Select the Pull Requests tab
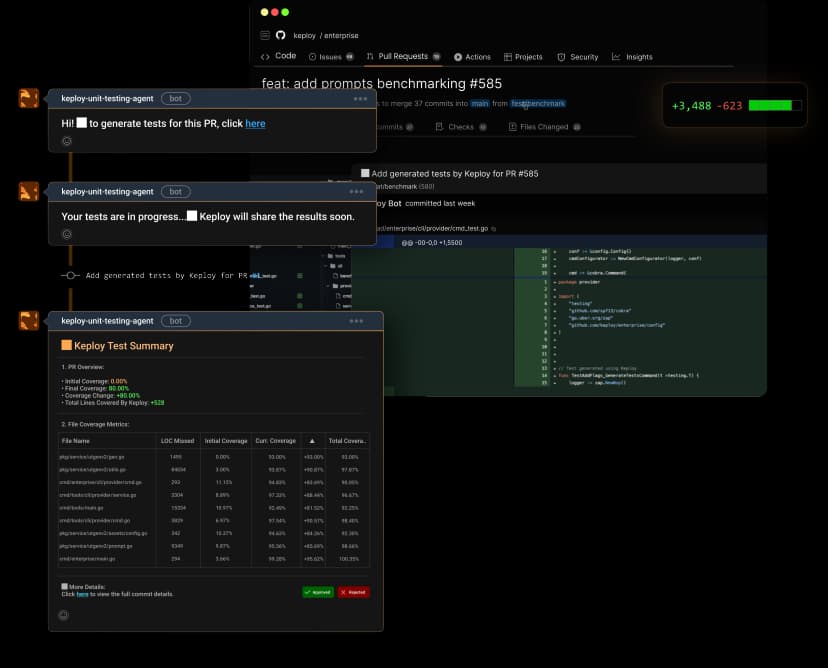Viewport: 828px width, 668px height. (403, 57)
